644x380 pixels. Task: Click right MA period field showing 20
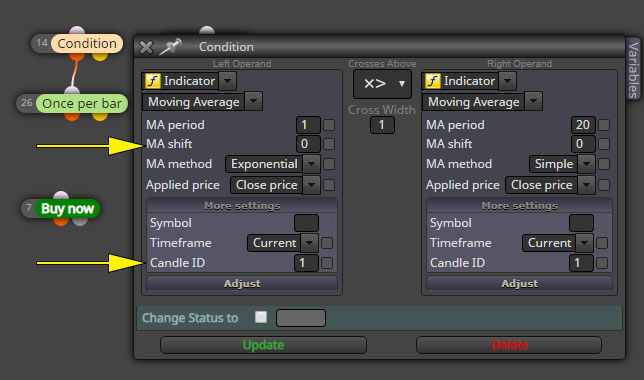click(583, 125)
